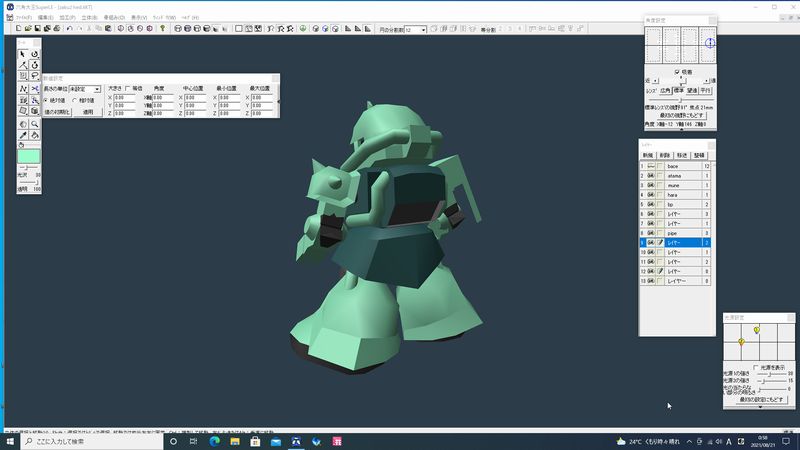The width and height of the screenshot is (800, 450).
Task: Select the paint bucket tool in the tool palette
Action: [34, 135]
